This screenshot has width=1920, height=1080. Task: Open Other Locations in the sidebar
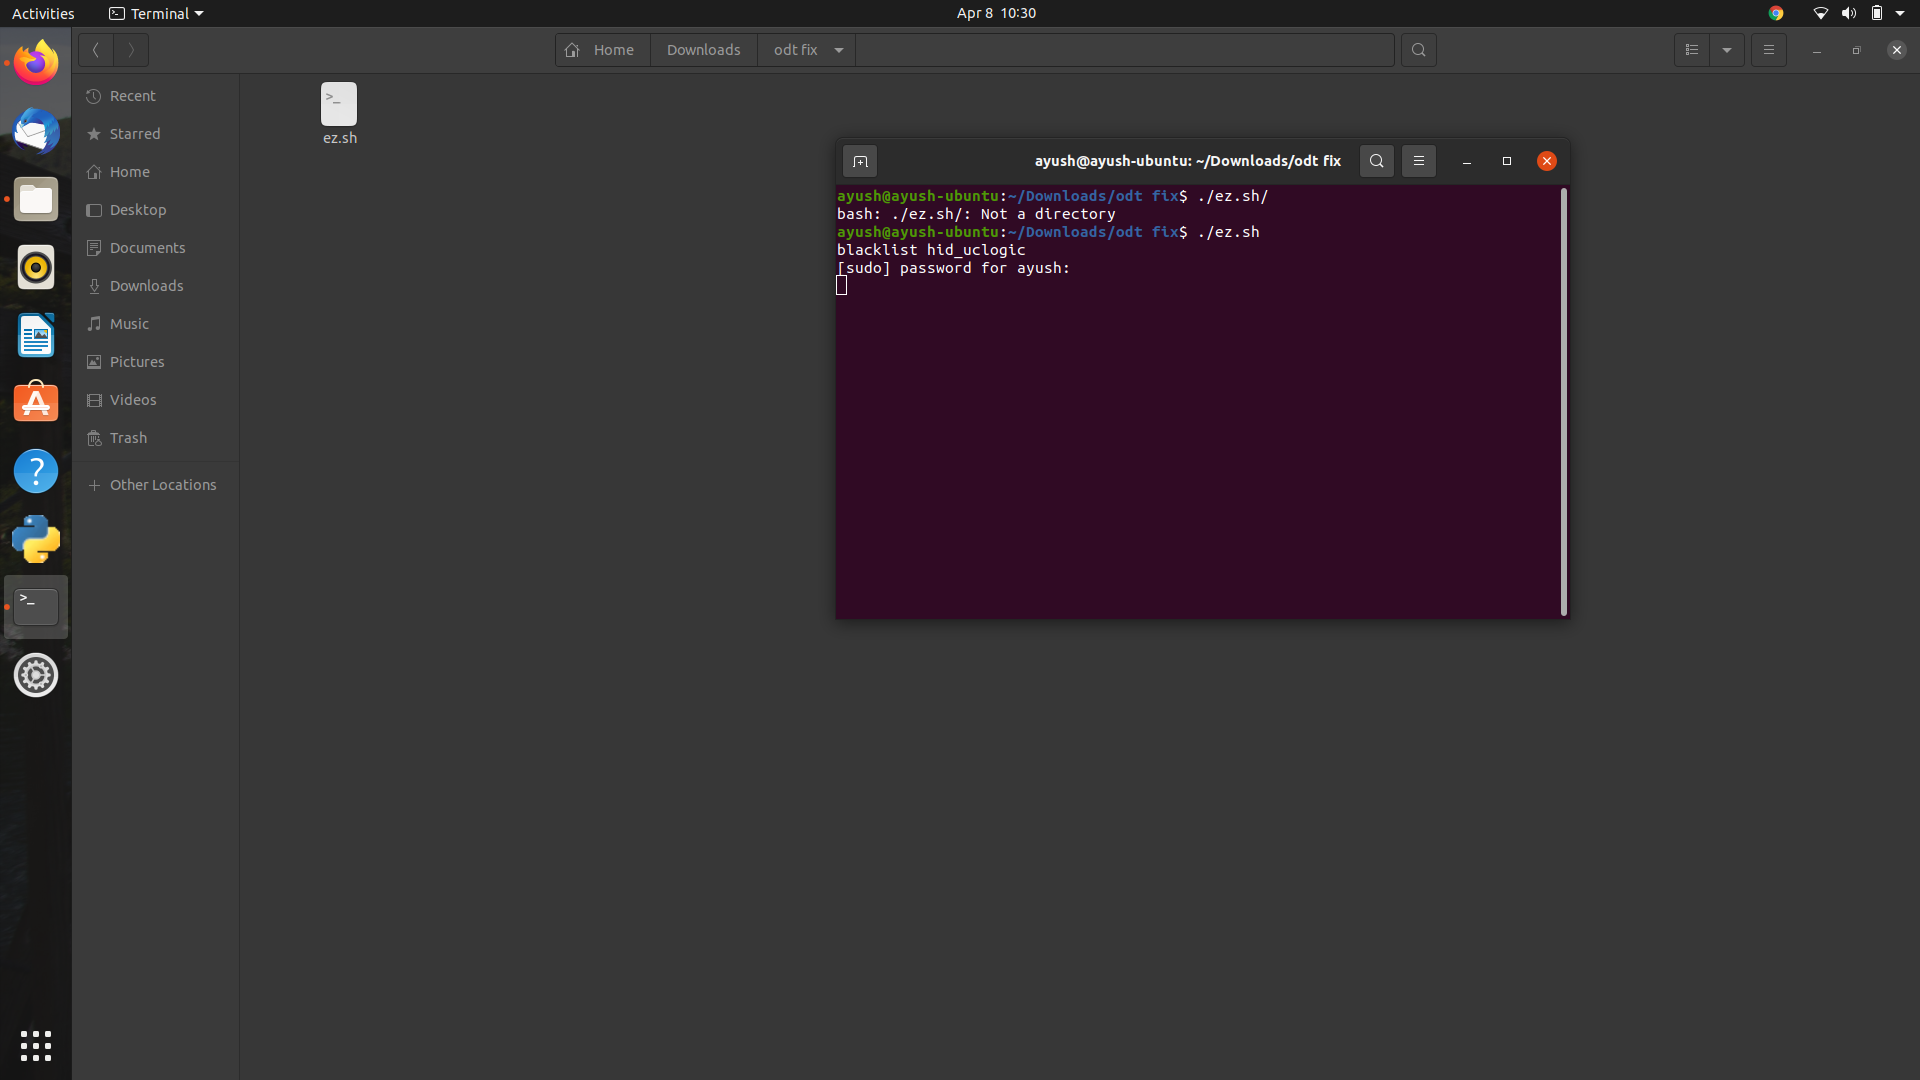click(x=162, y=485)
